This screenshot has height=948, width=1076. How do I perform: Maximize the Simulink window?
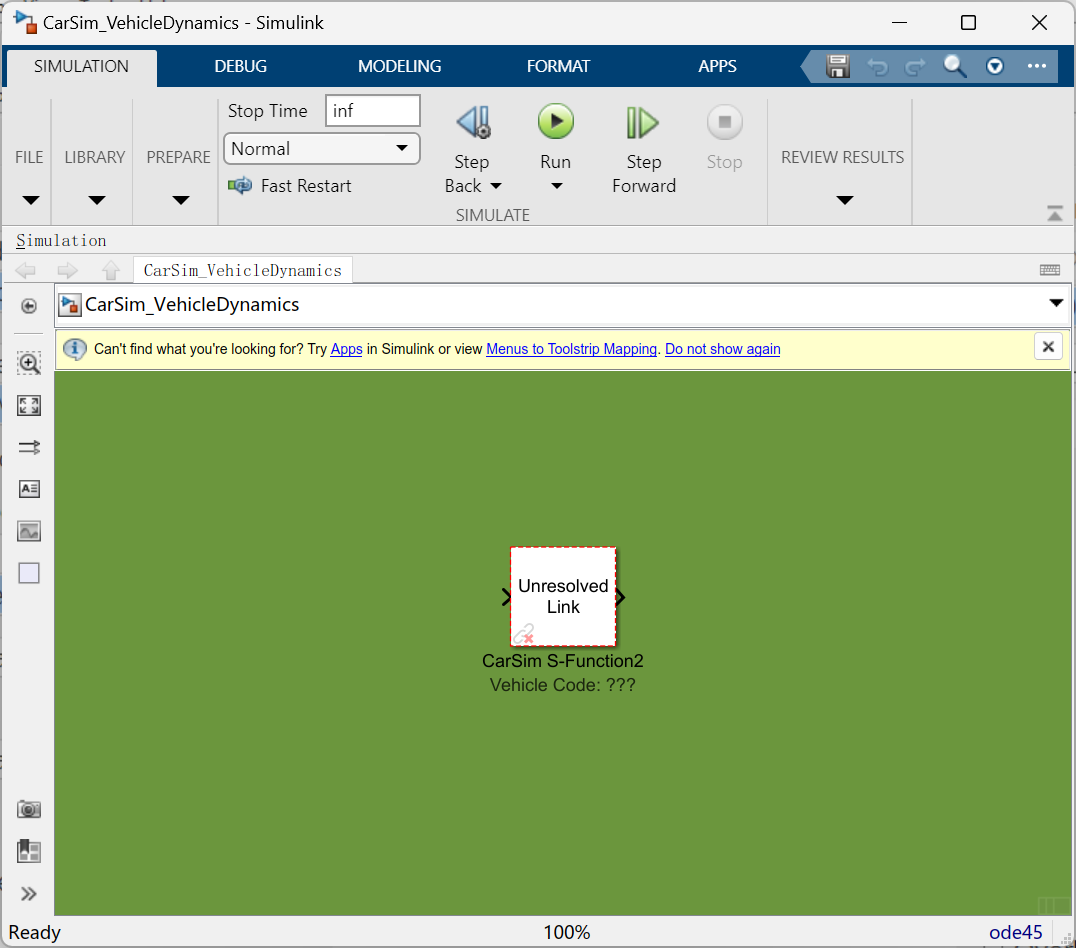(x=968, y=23)
